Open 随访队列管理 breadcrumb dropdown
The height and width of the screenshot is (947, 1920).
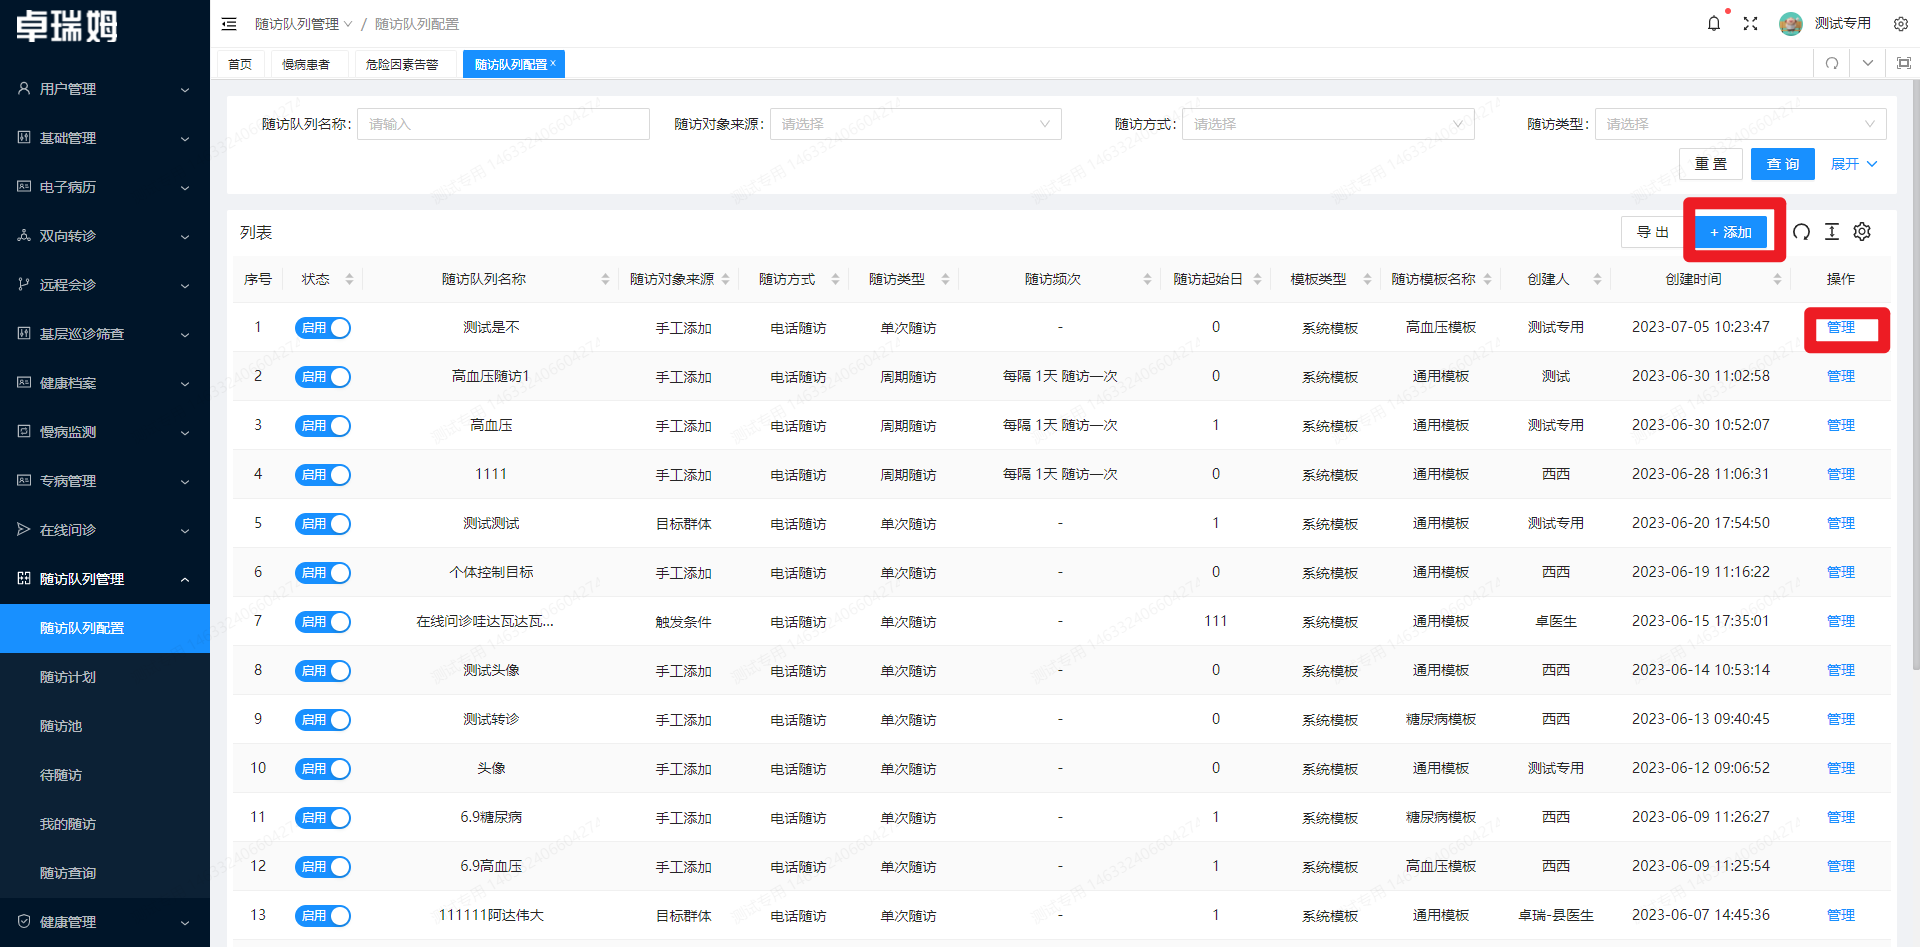[x=303, y=24]
